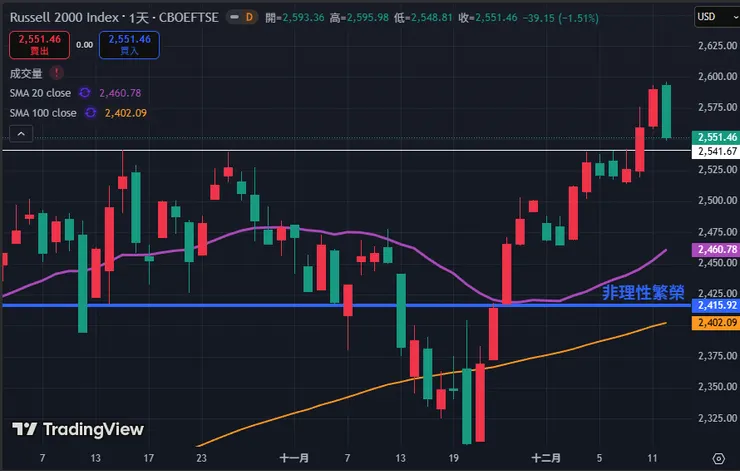Click the -39.15 (-1.51%) change value
740x471 pixels.
click(560, 18)
